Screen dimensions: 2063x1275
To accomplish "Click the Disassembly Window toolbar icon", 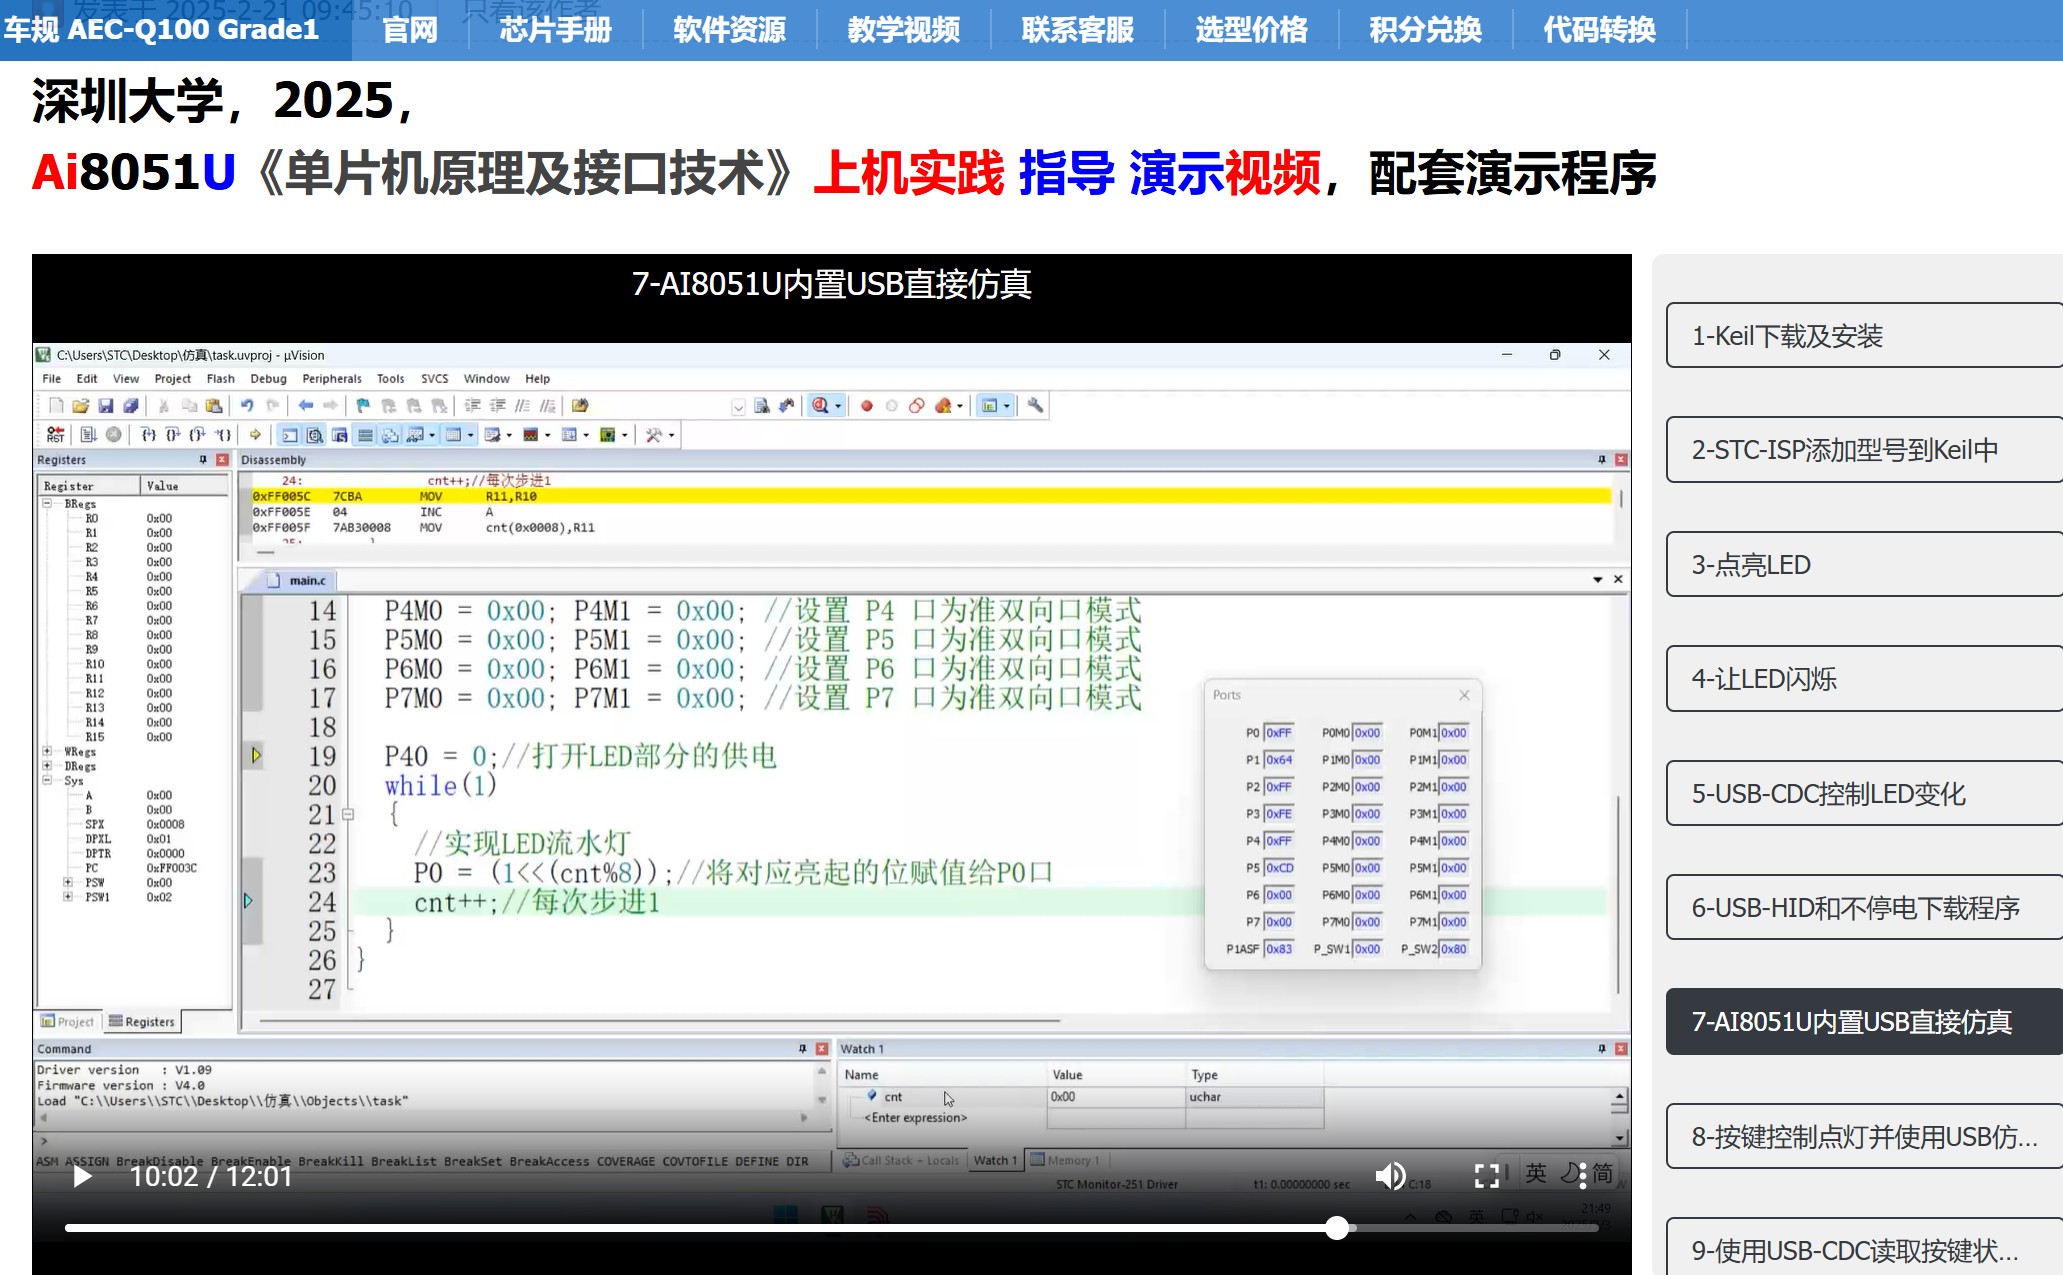I will point(315,435).
